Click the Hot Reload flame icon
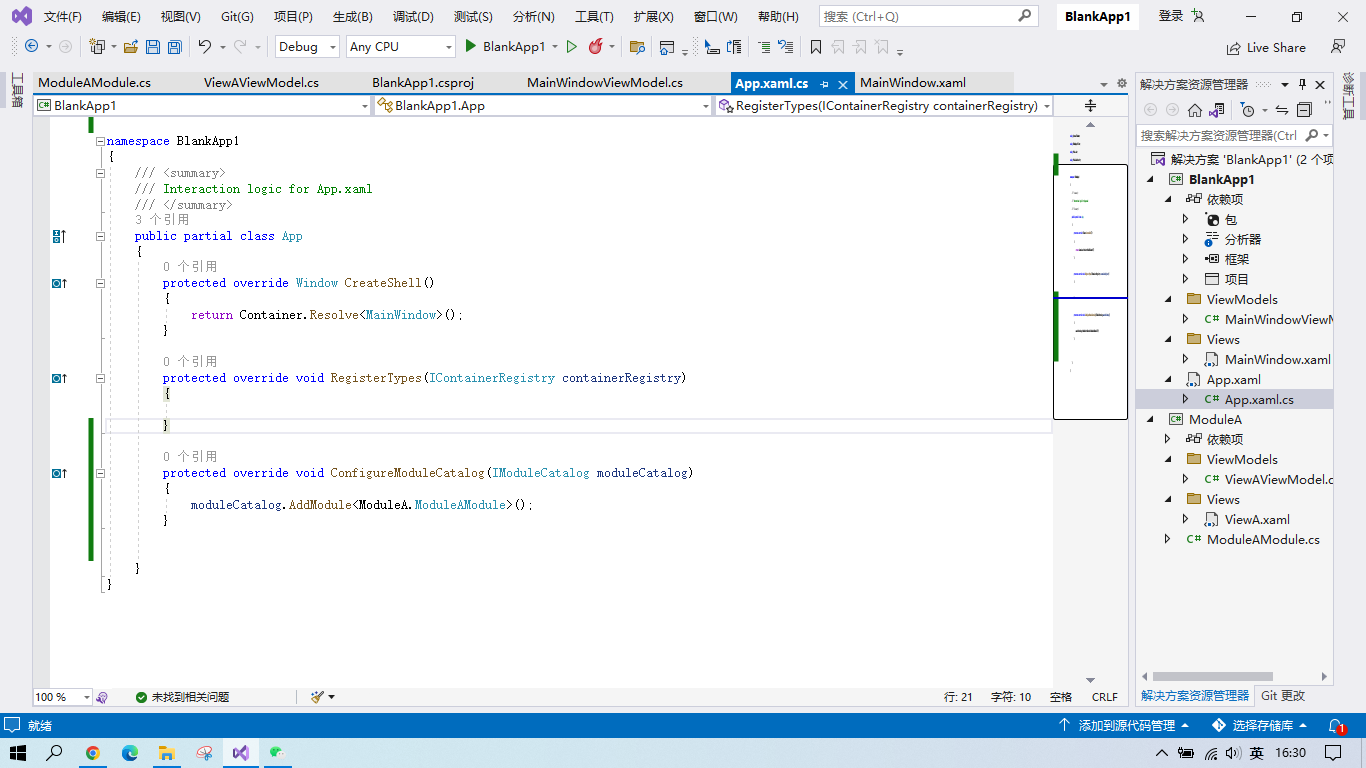The height and width of the screenshot is (768, 1366). pos(595,47)
